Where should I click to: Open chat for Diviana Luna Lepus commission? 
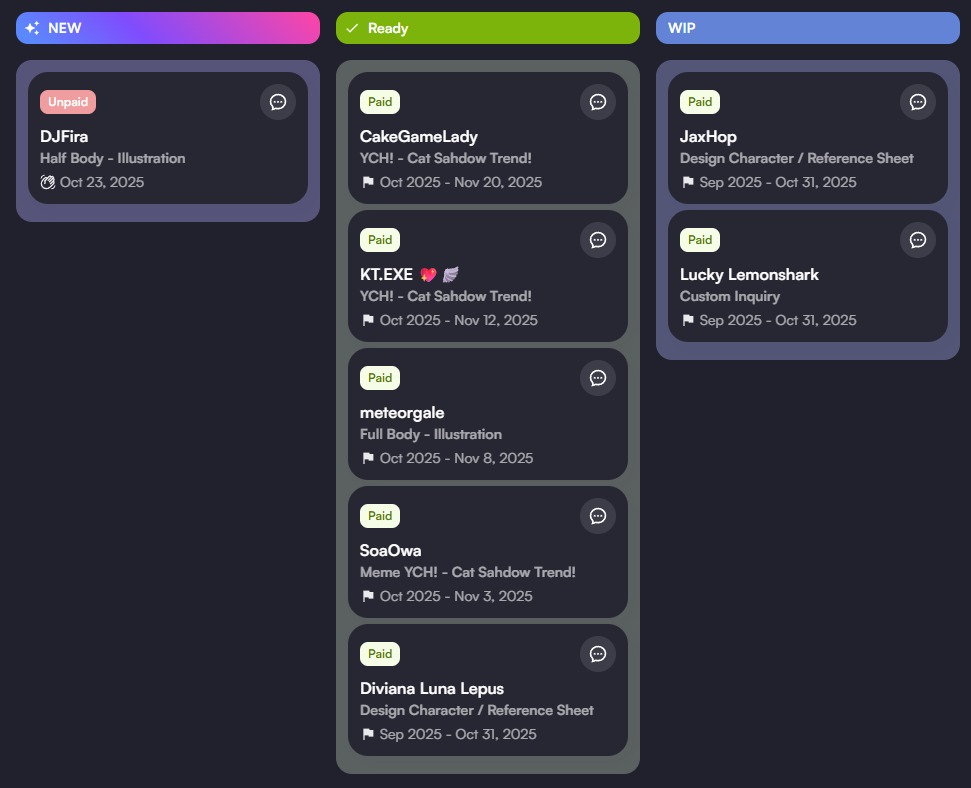(598, 654)
